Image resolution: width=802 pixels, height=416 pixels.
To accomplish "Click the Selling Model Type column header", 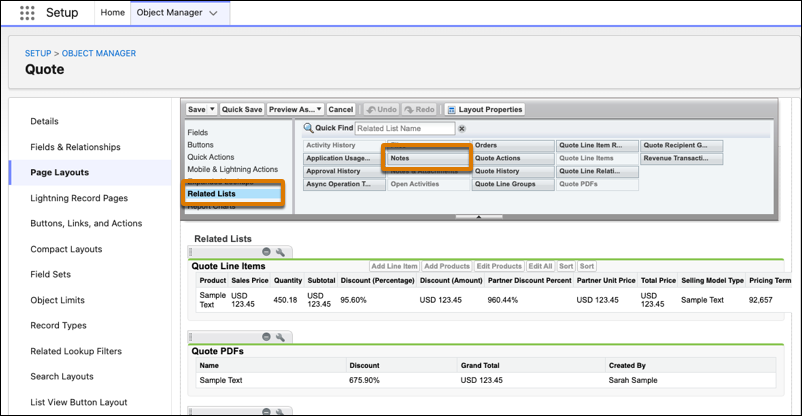I will pos(712,280).
